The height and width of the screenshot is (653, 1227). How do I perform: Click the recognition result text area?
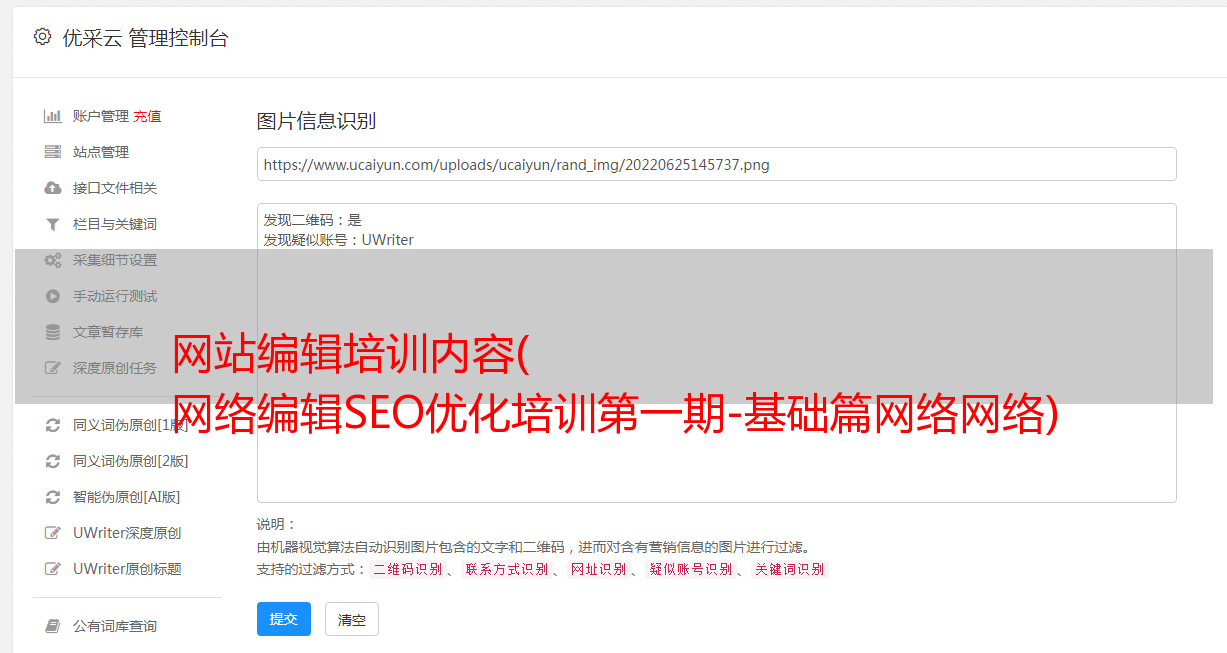(x=716, y=353)
